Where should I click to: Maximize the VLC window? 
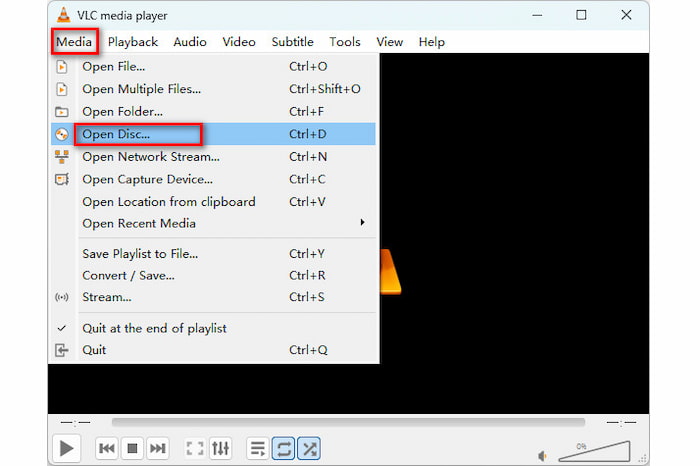pos(581,15)
